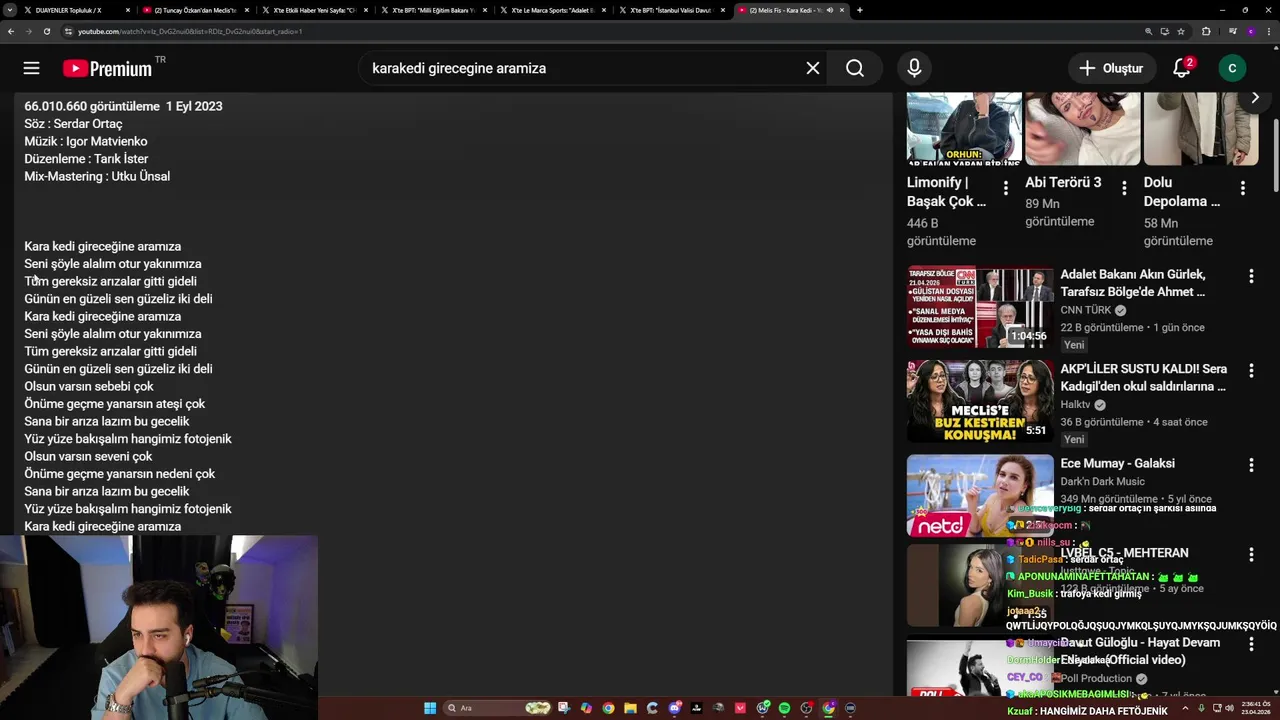Image resolution: width=1280 pixels, height=720 pixels.
Task: Open the browser extensions puzzle icon
Action: point(1206,31)
